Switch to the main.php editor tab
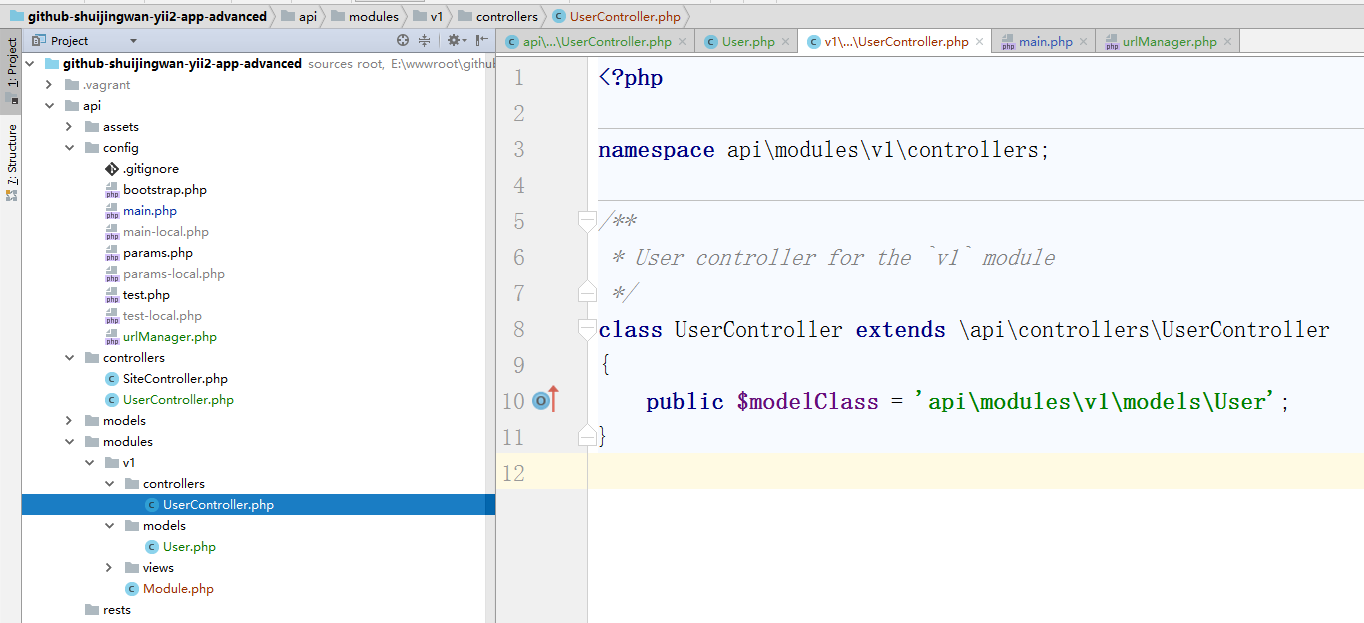Image resolution: width=1364 pixels, height=623 pixels. tap(1044, 42)
